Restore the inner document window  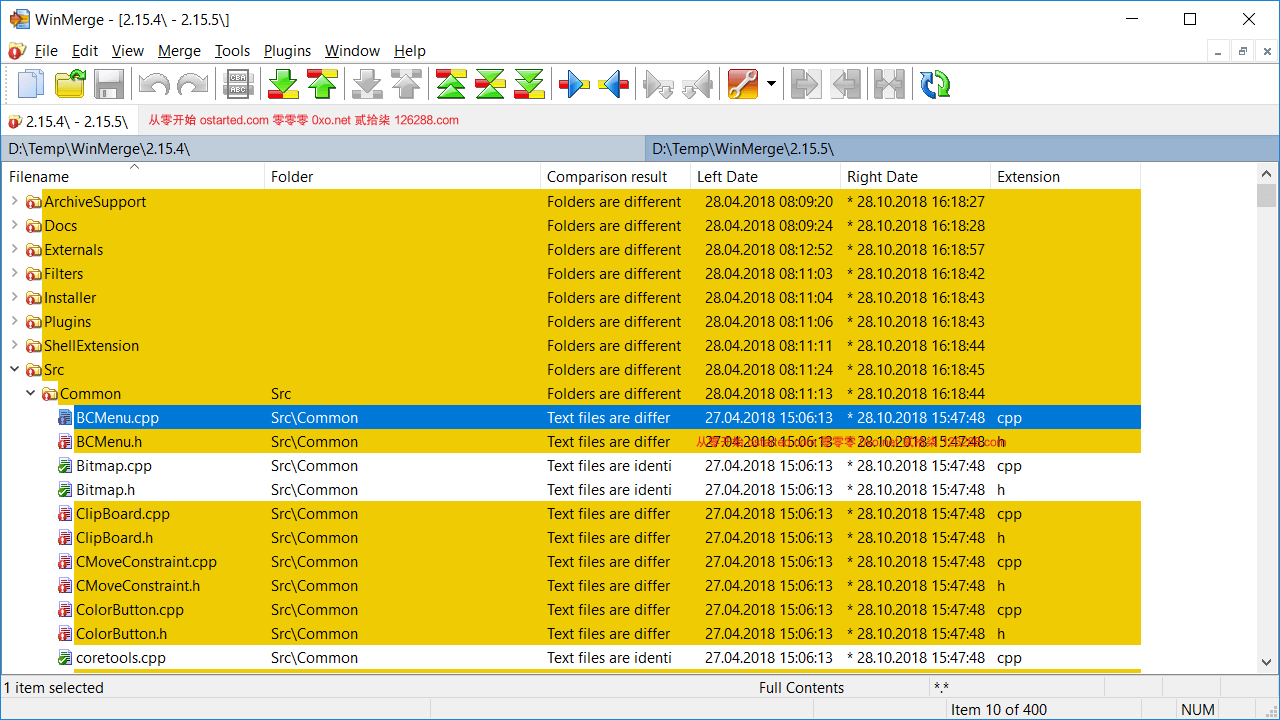pyautogui.click(x=1243, y=51)
